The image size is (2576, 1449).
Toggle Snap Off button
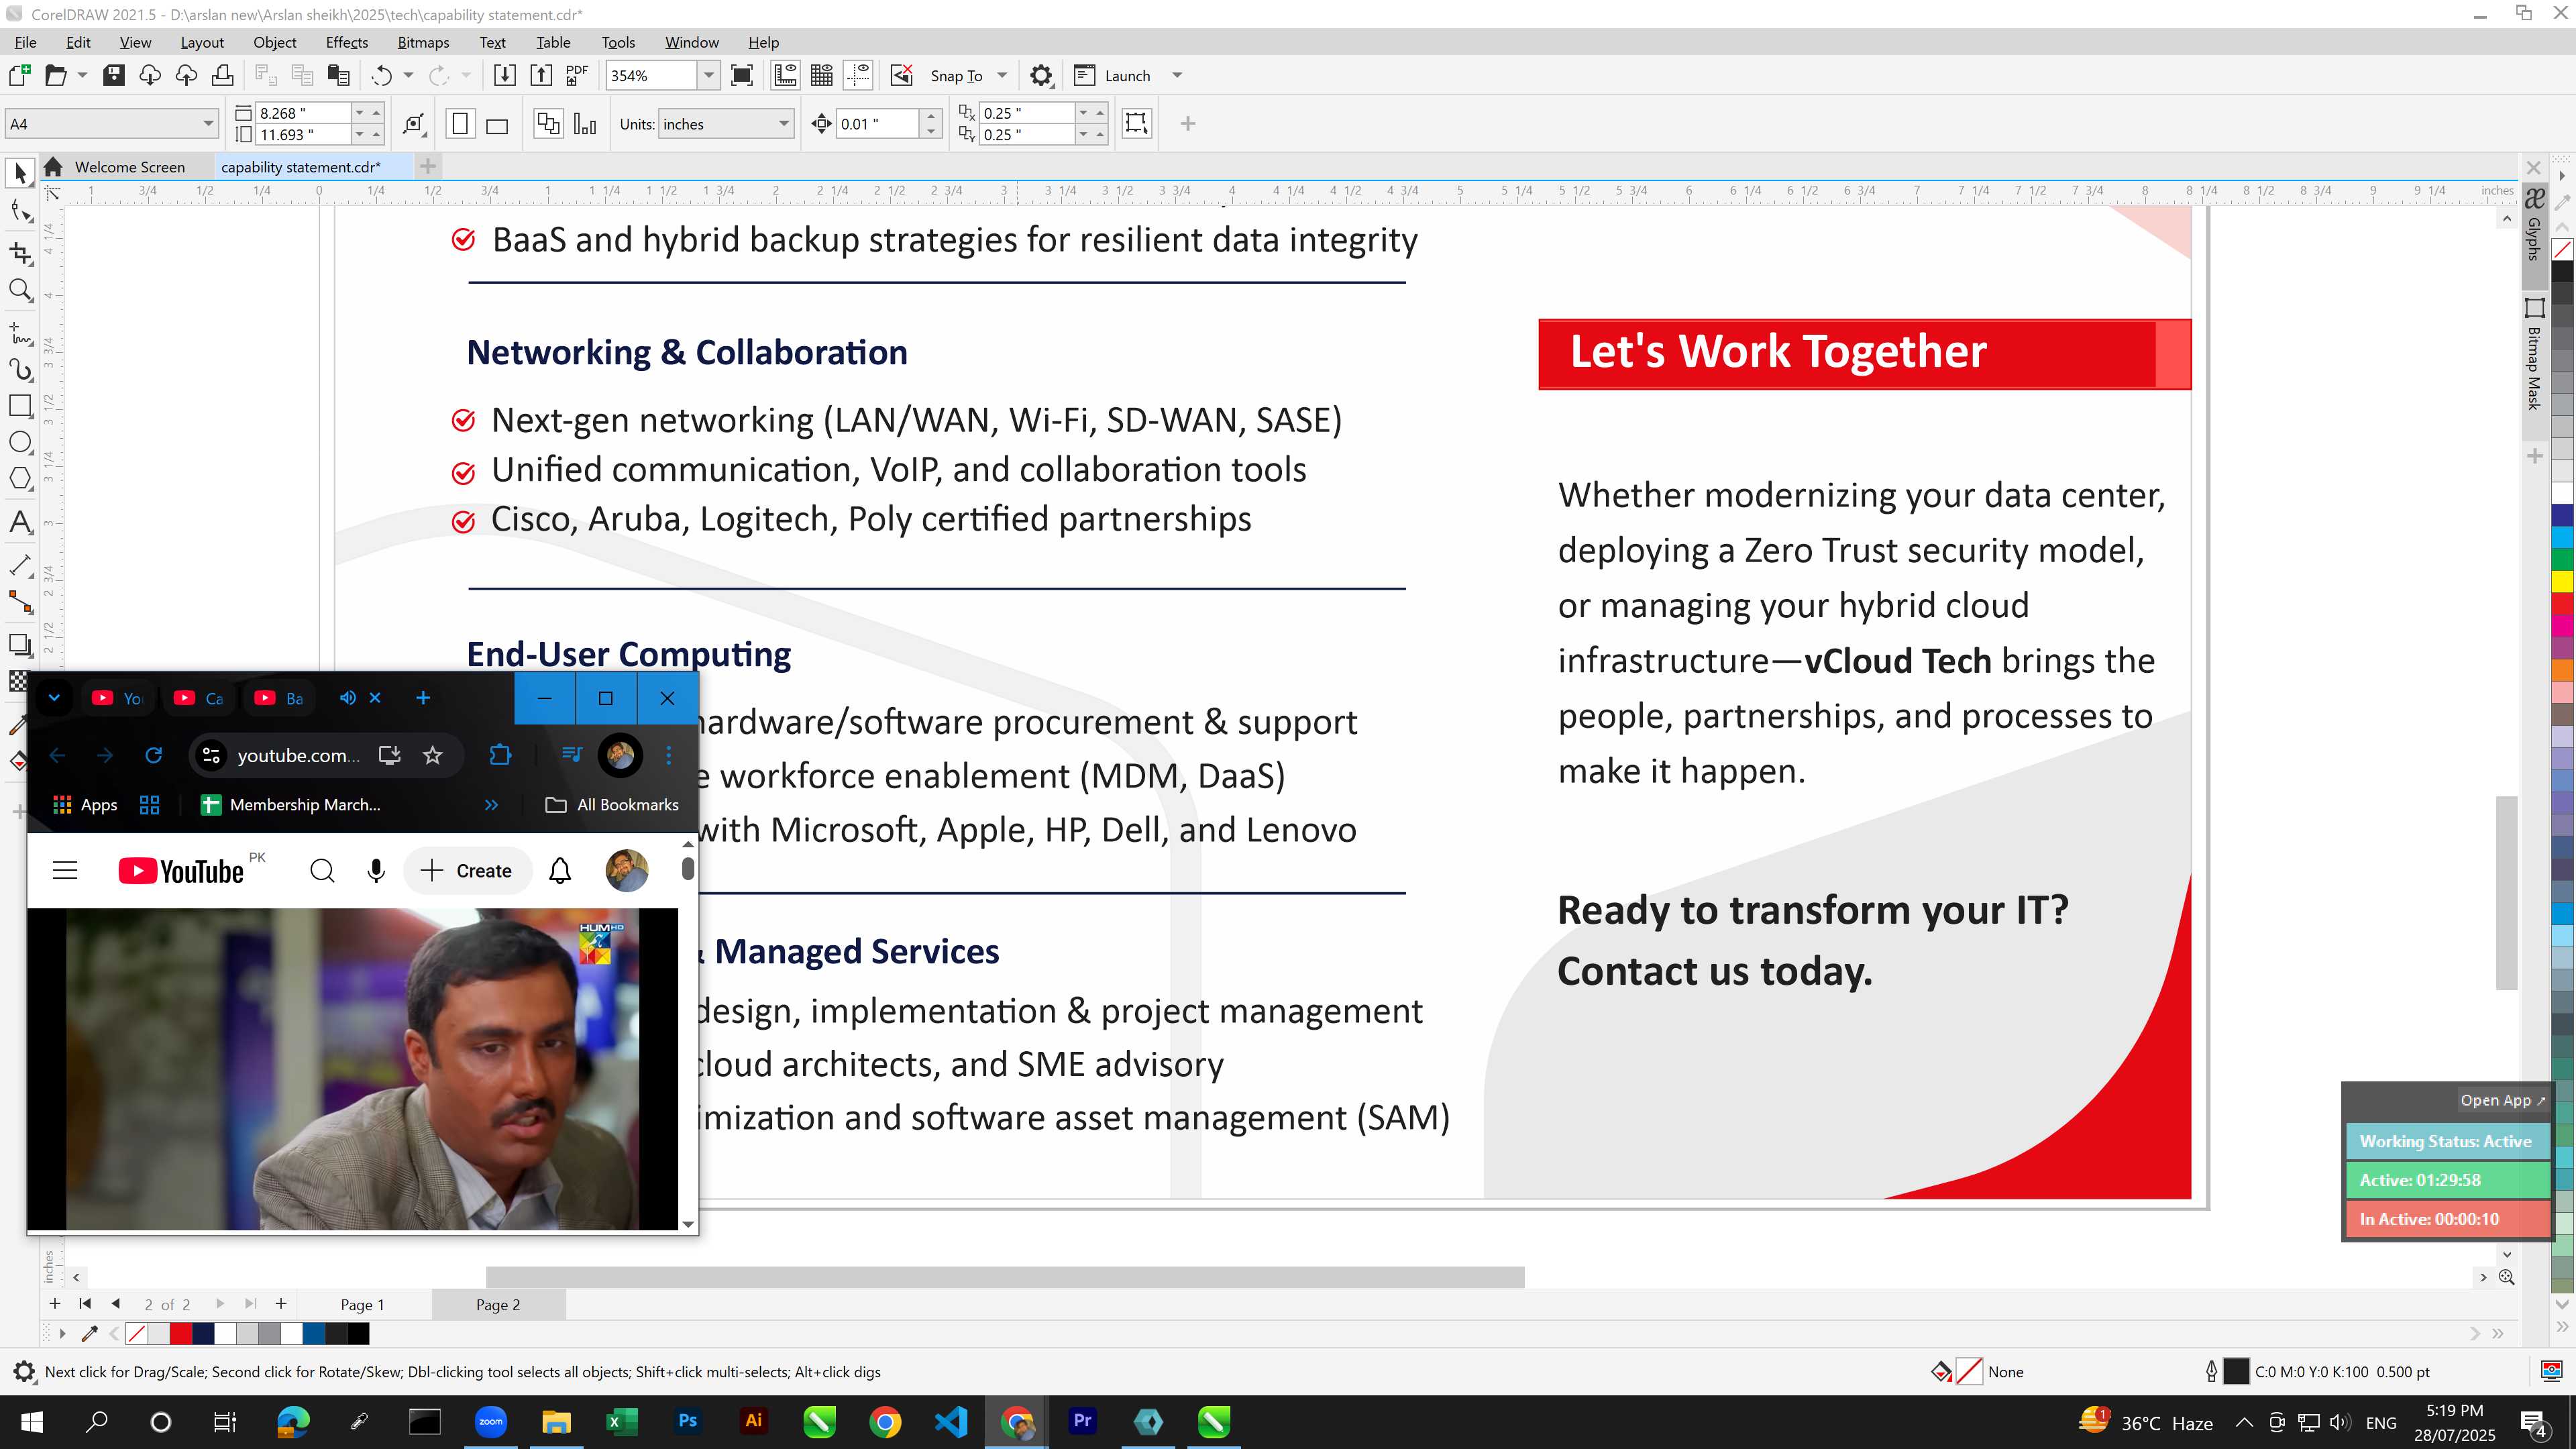902,75
